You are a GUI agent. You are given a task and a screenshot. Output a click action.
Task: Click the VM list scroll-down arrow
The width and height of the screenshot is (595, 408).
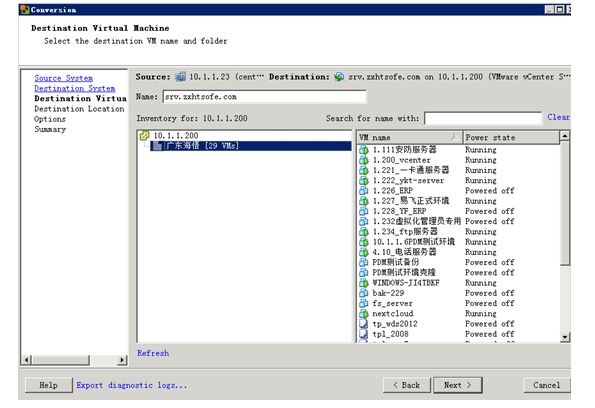(x=565, y=337)
